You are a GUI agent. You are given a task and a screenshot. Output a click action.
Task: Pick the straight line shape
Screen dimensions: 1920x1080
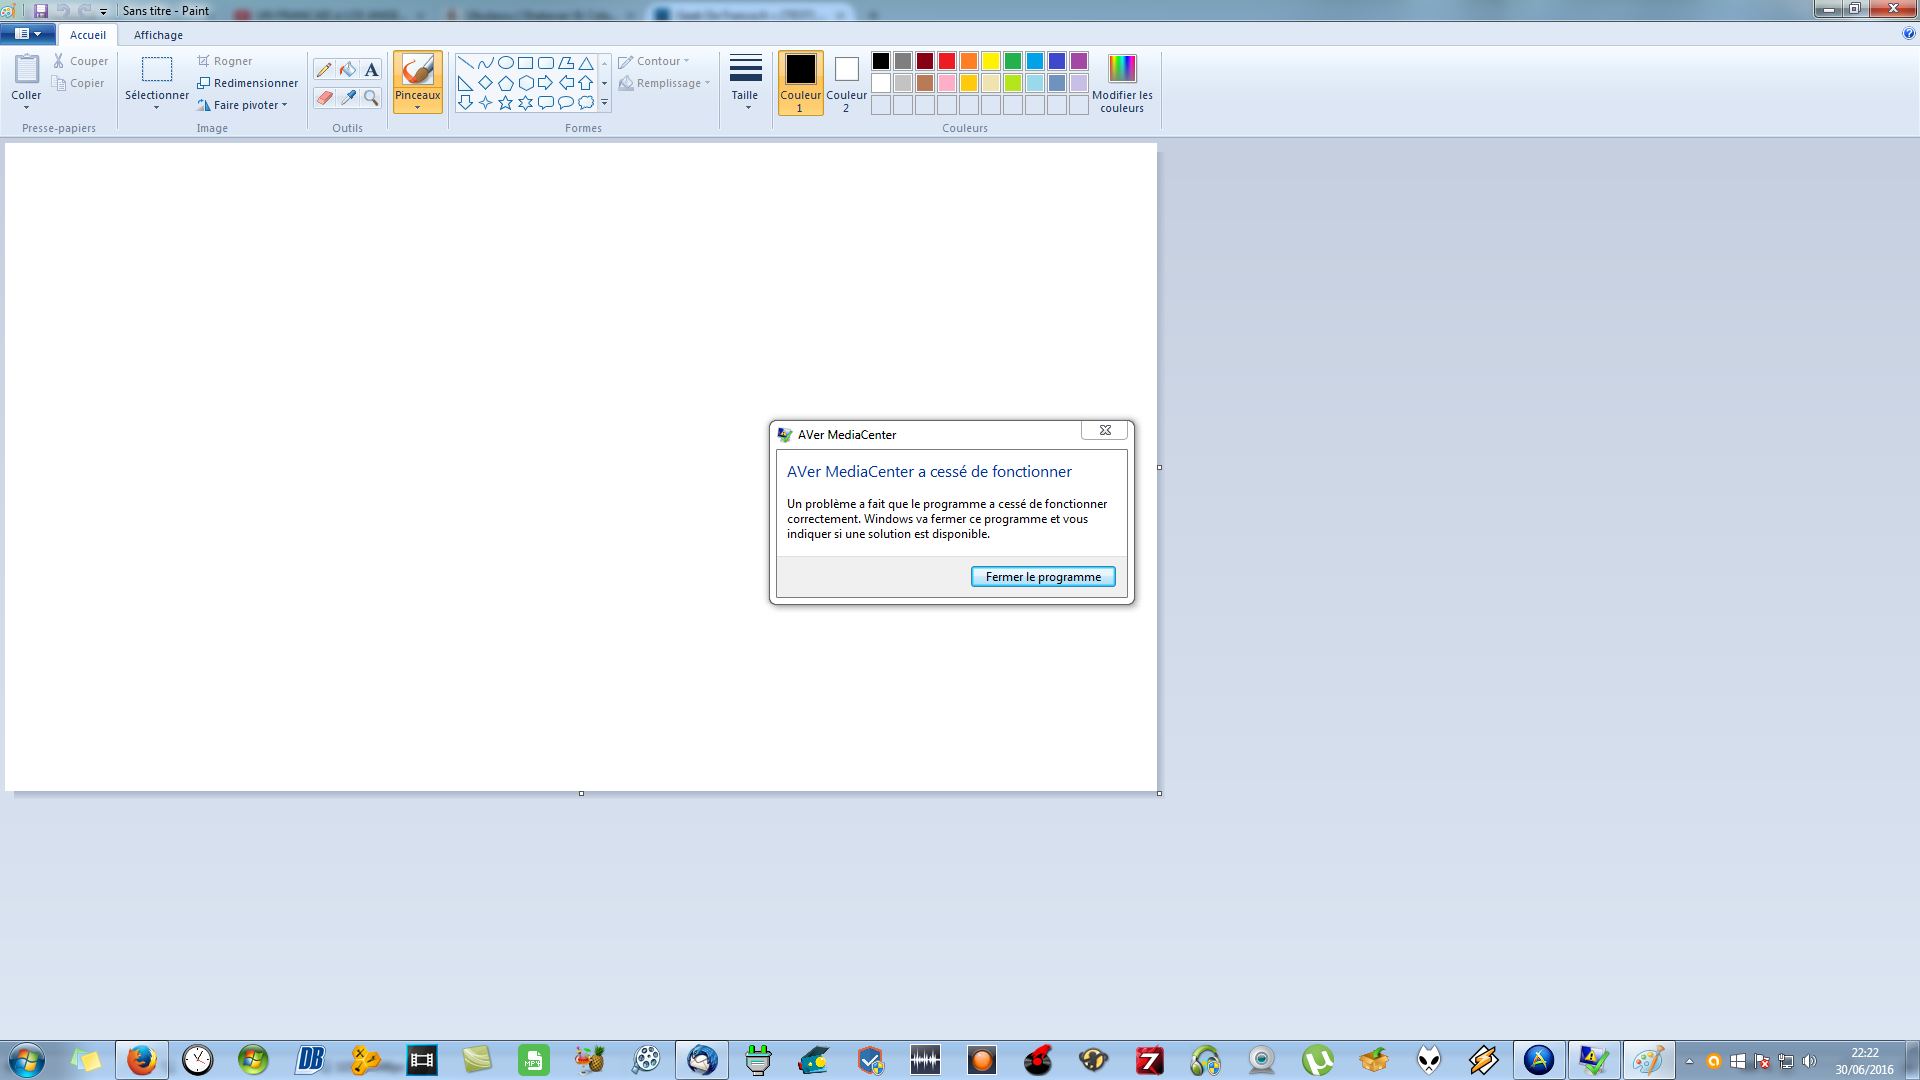466,63
